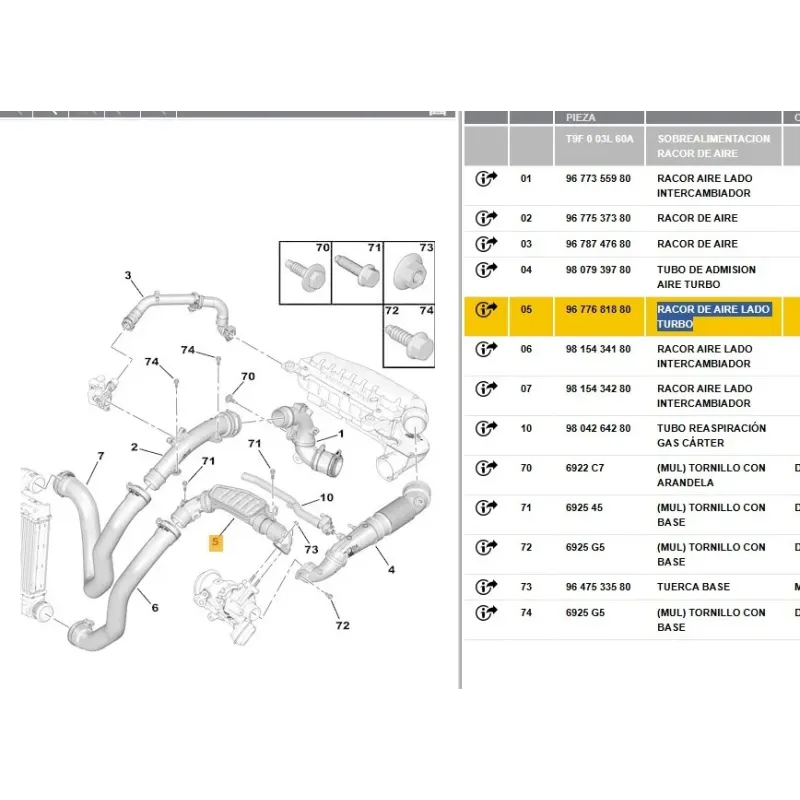Click TUBO DE ADMISION AIRE TURBO description

pyautogui.click(x=705, y=277)
